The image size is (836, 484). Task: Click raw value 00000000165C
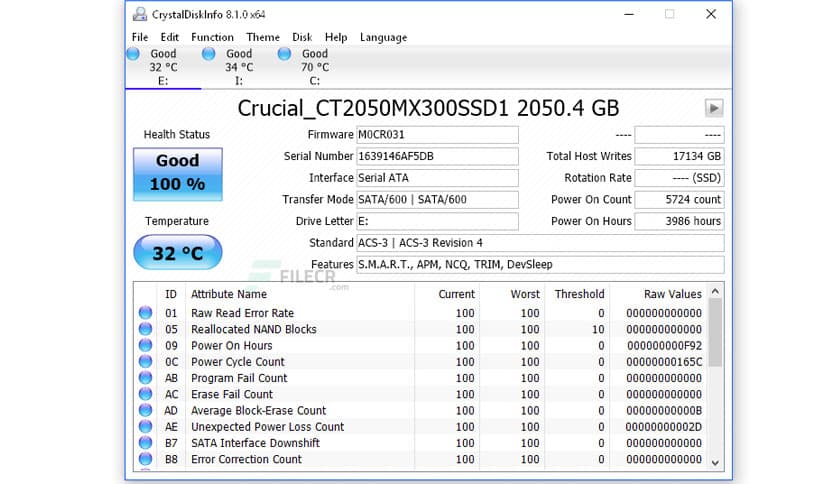pos(664,362)
